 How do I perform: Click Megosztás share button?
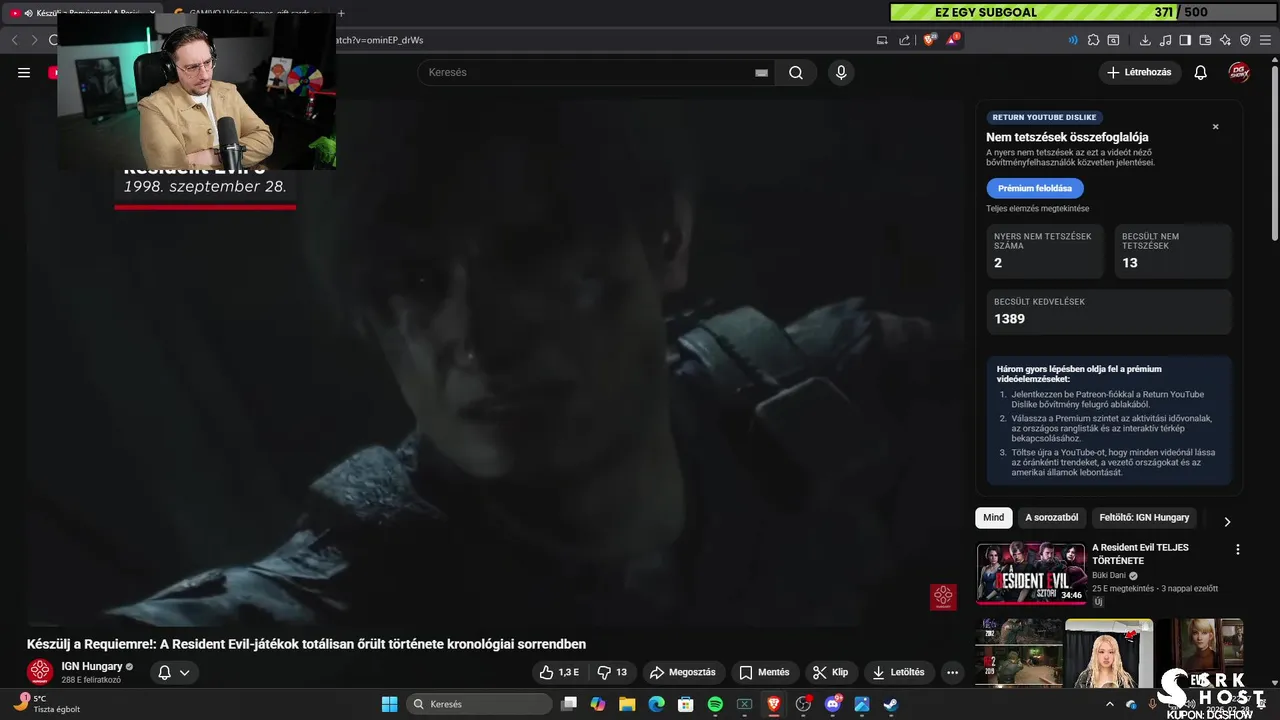683,672
